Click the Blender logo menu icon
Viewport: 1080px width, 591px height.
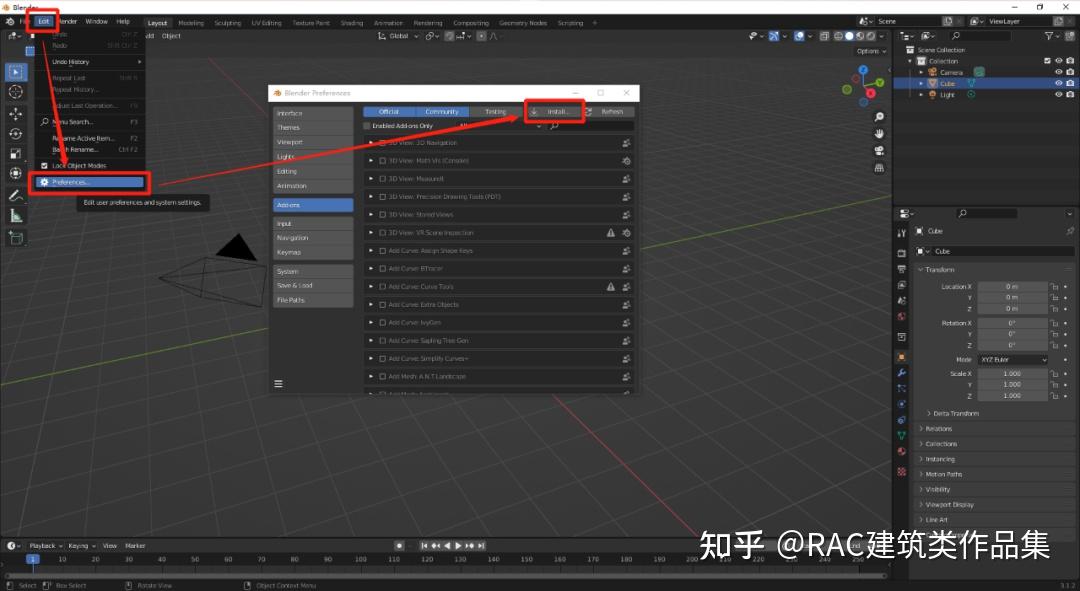pos(10,21)
